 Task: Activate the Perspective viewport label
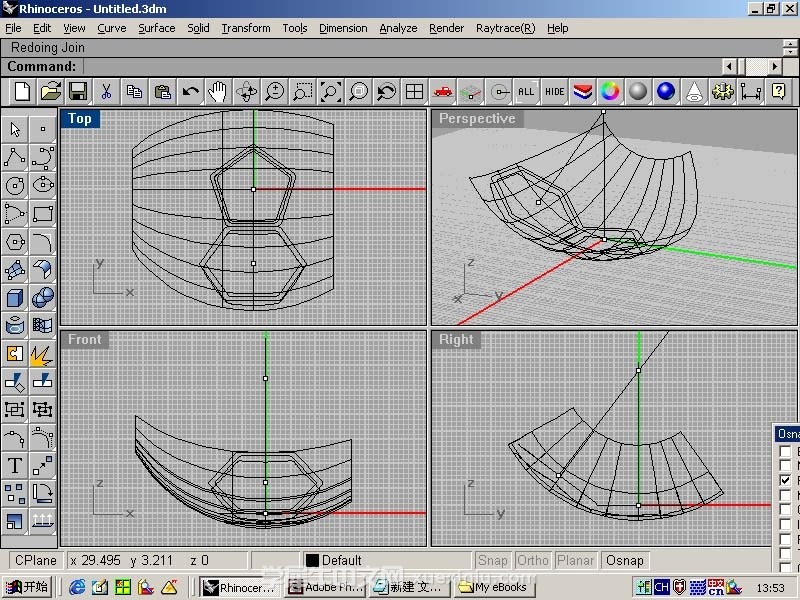pyautogui.click(x=477, y=118)
